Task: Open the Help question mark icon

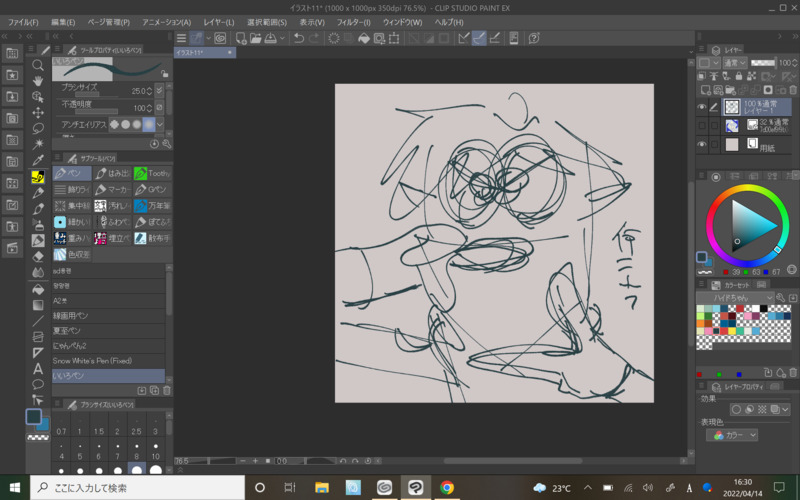Action: 534,38
